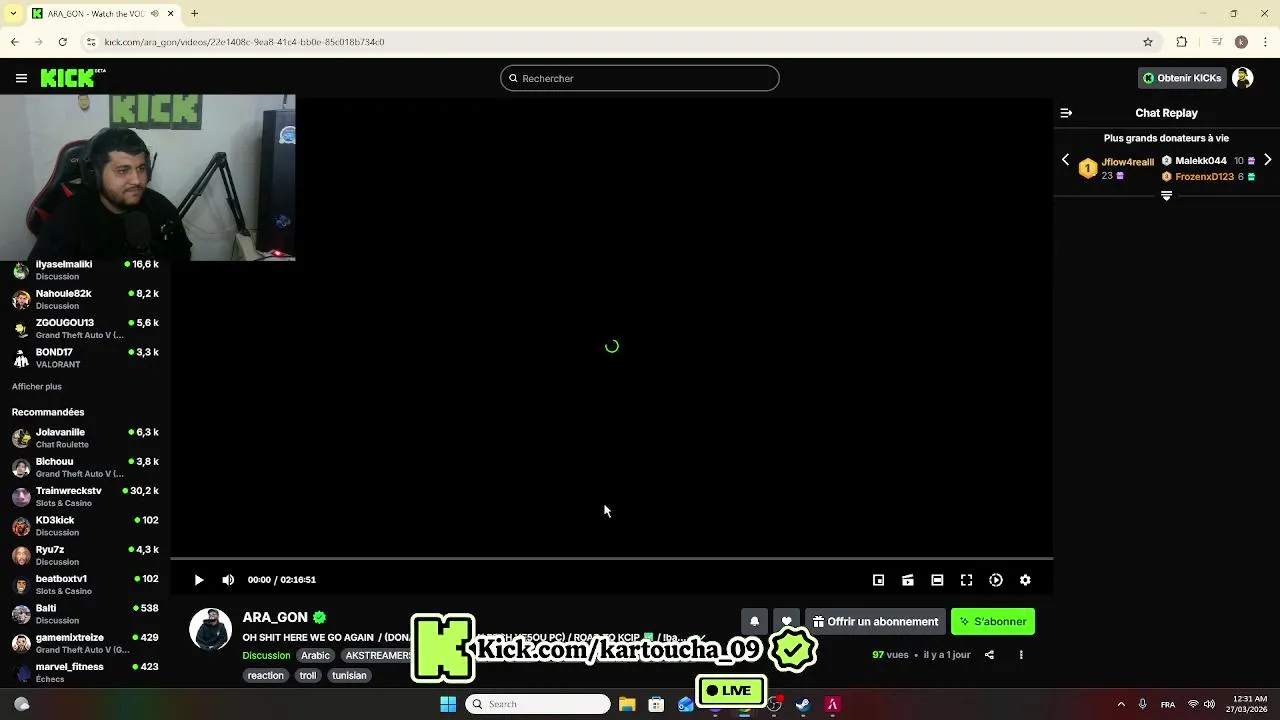The height and width of the screenshot is (720, 1280).
Task: Click Offrir un abonnement button
Action: (x=875, y=621)
